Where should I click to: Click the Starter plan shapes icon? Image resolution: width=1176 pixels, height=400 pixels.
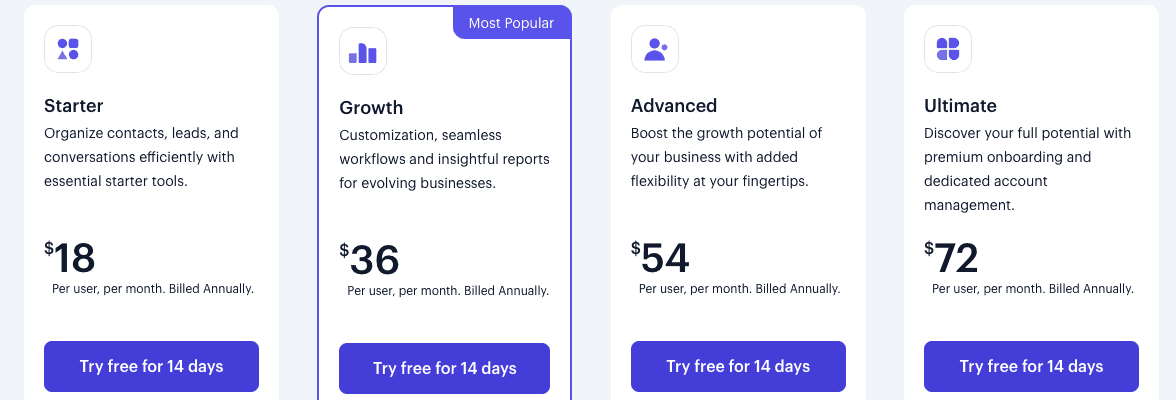click(68, 50)
